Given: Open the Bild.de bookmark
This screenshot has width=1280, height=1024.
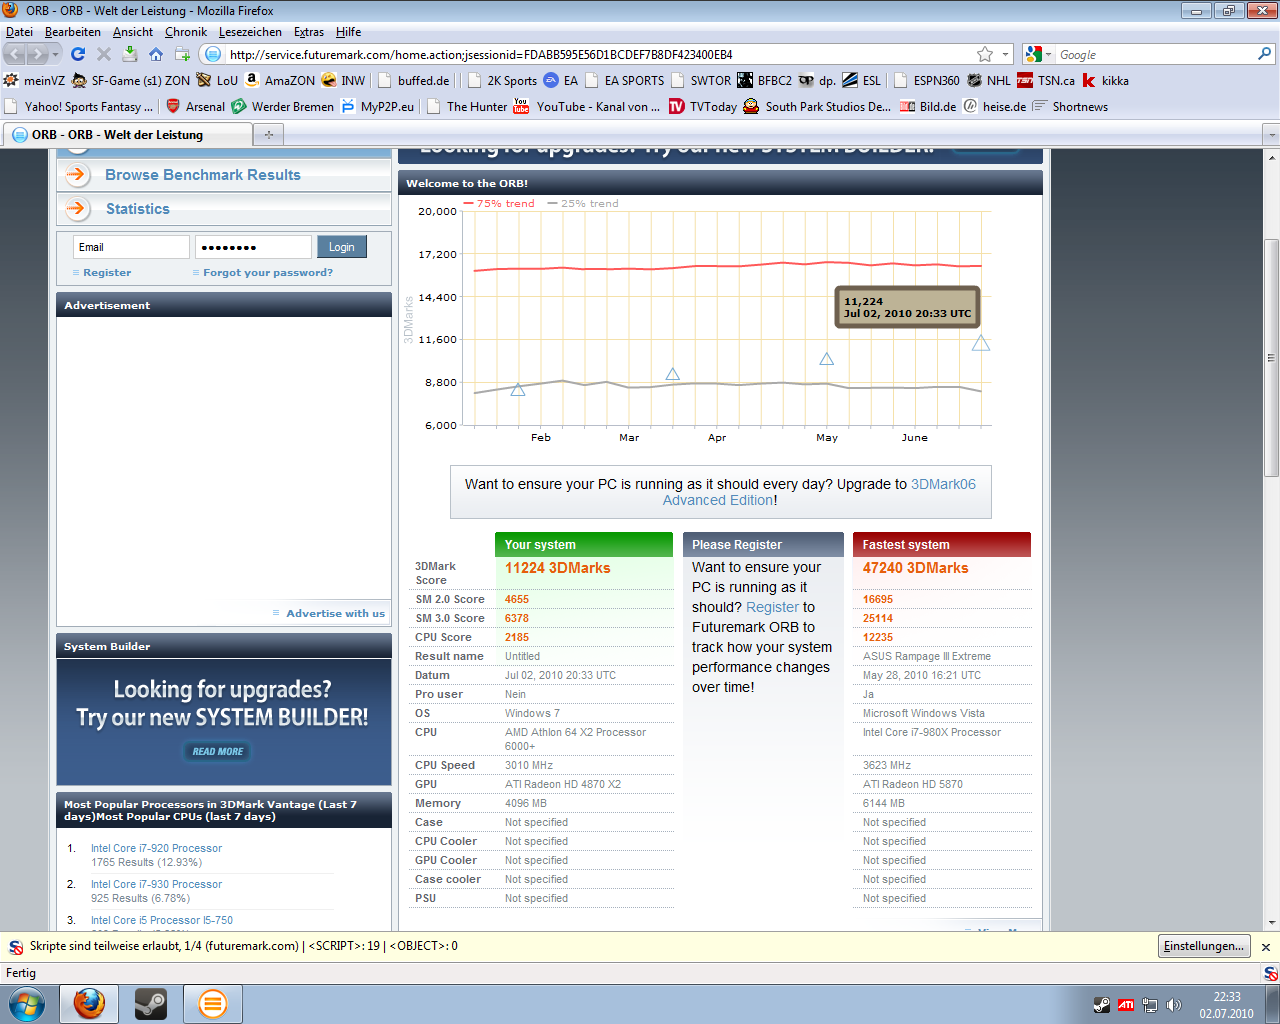Looking at the screenshot, I should tap(928, 106).
